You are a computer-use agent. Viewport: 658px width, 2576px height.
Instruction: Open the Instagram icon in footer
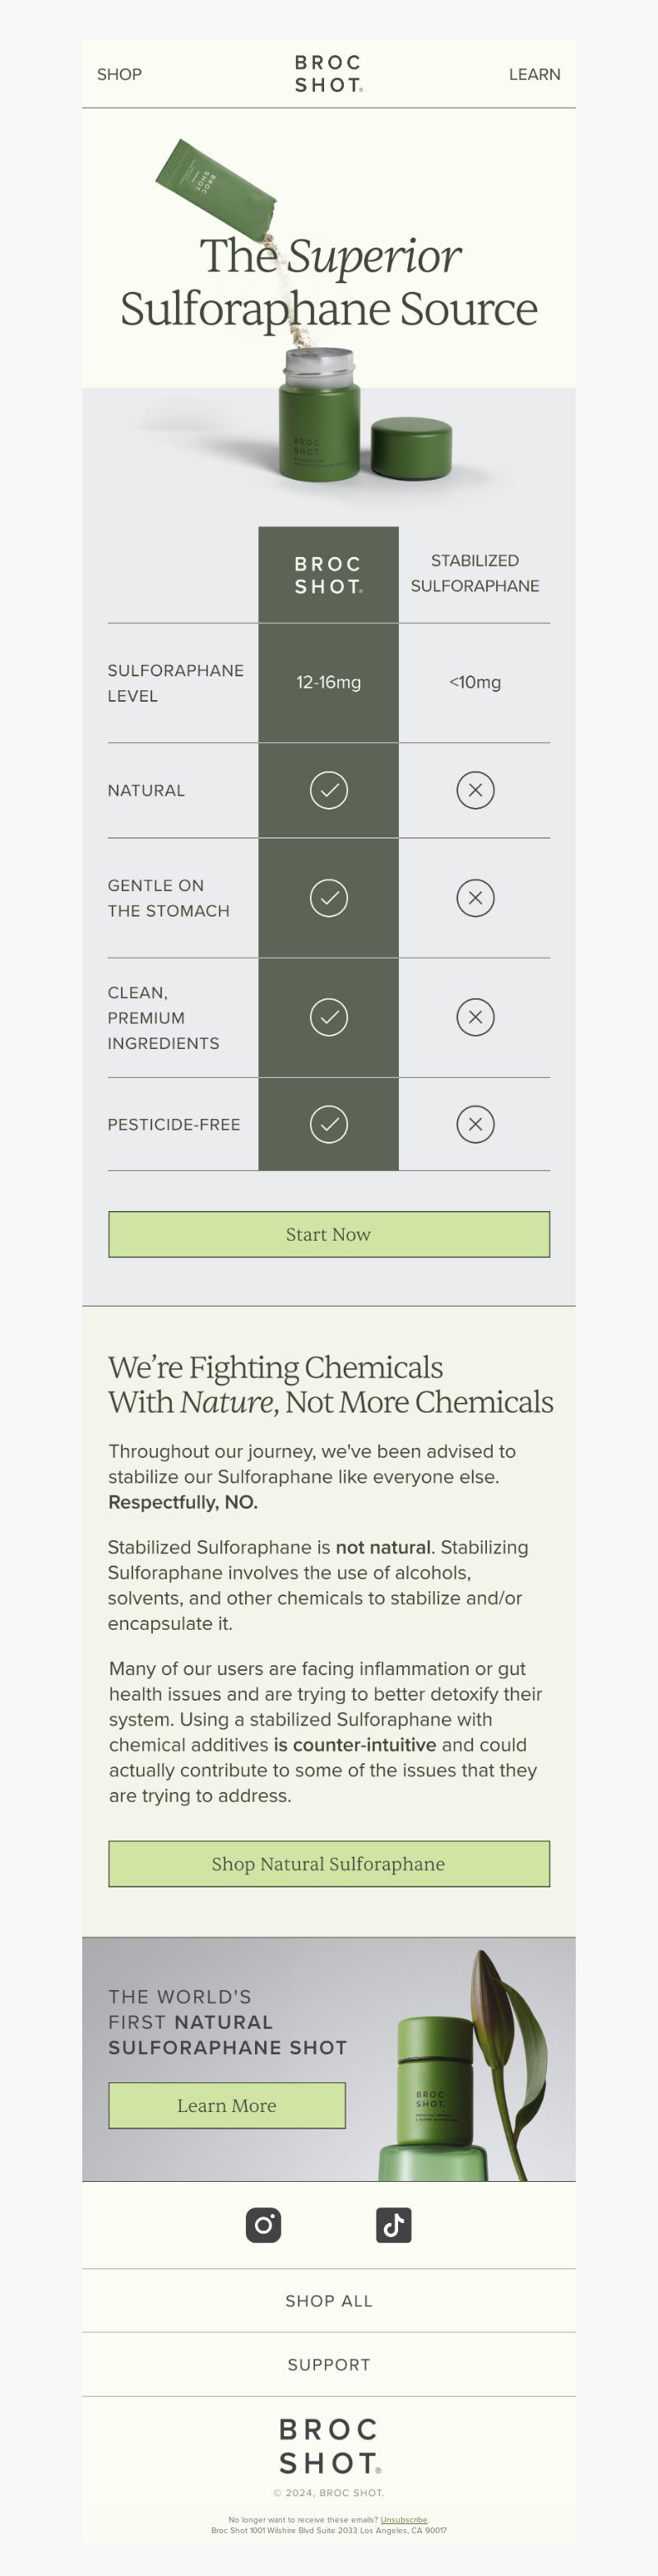(263, 2225)
